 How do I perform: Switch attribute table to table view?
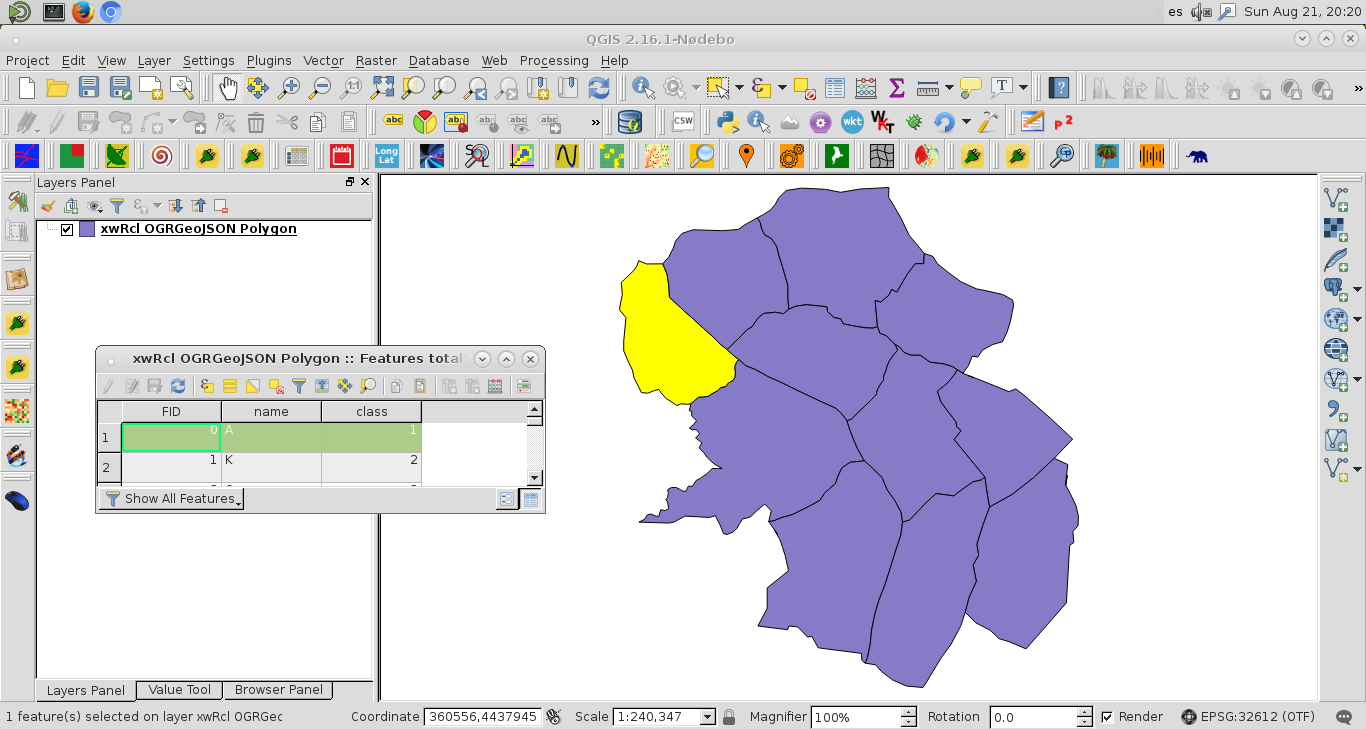531,499
